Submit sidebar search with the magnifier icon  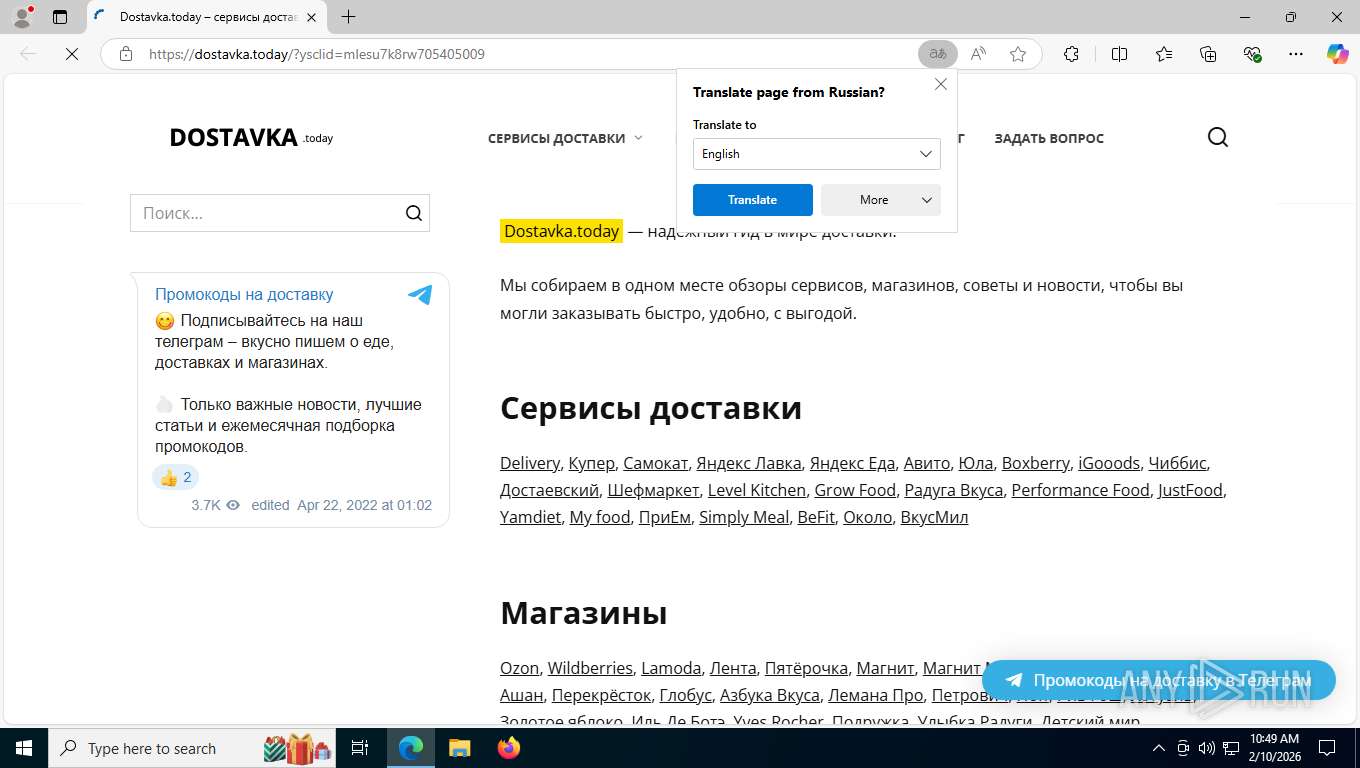(414, 213)
